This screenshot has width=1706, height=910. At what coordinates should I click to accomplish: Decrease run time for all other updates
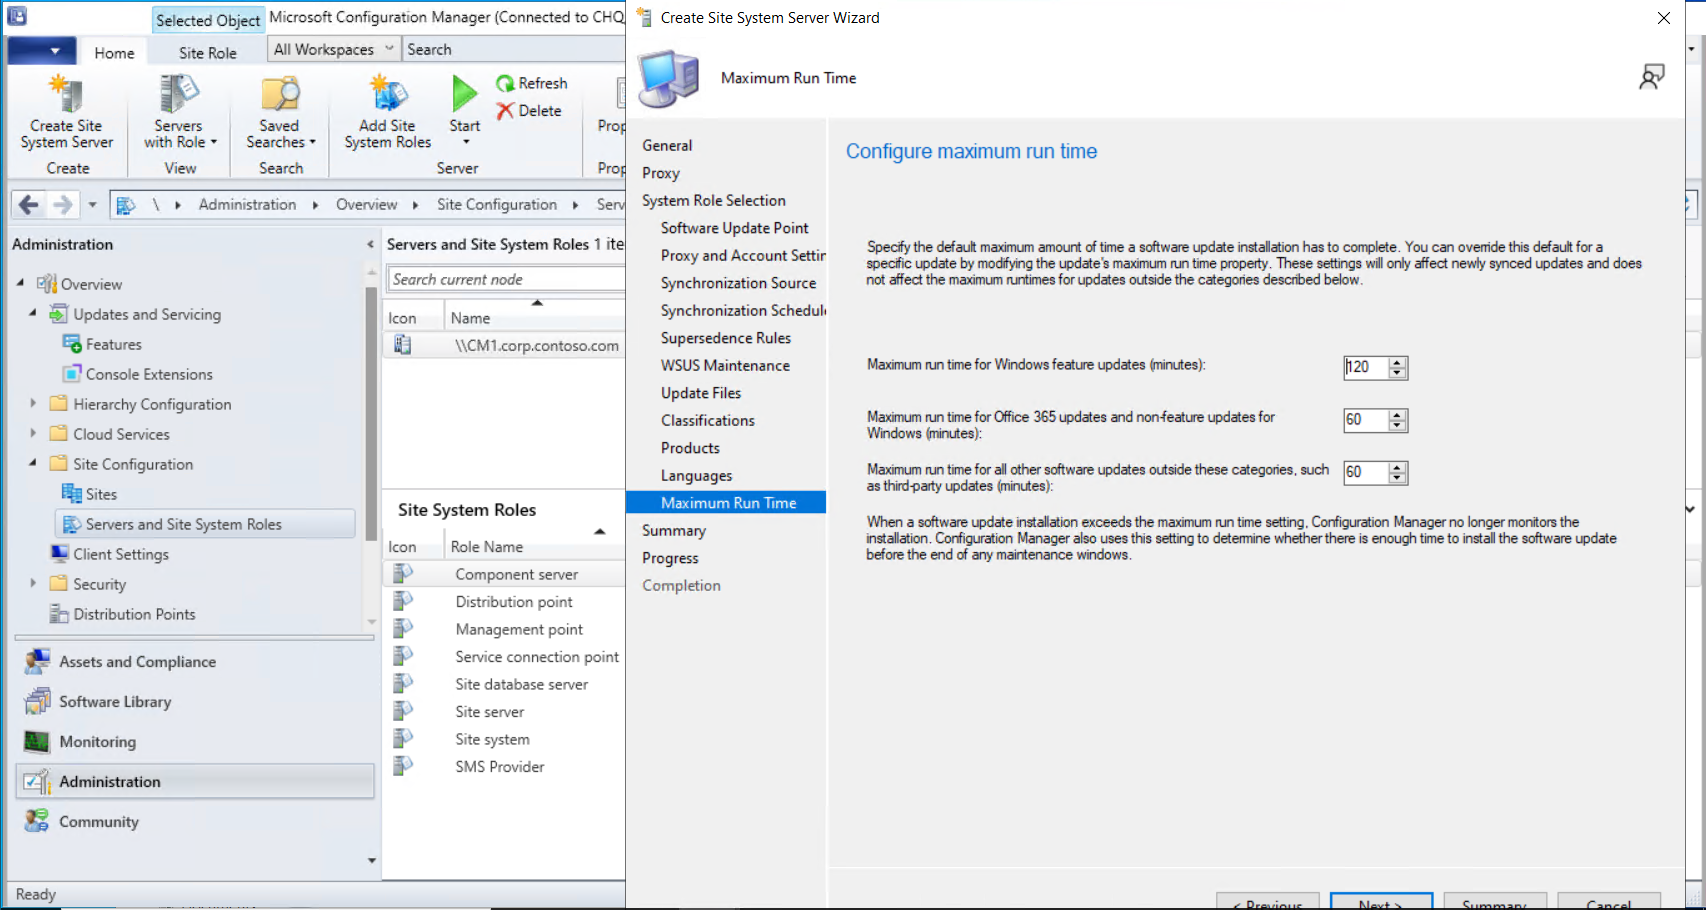point(1398,478)
